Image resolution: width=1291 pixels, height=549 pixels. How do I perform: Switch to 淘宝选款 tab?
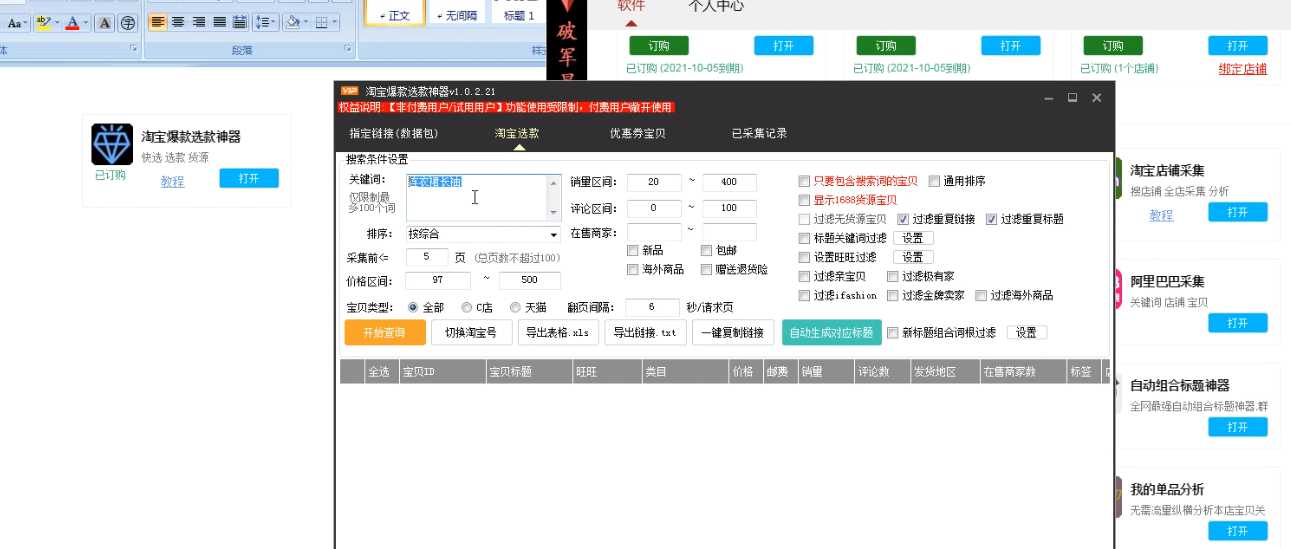click(x=516, y=133)
